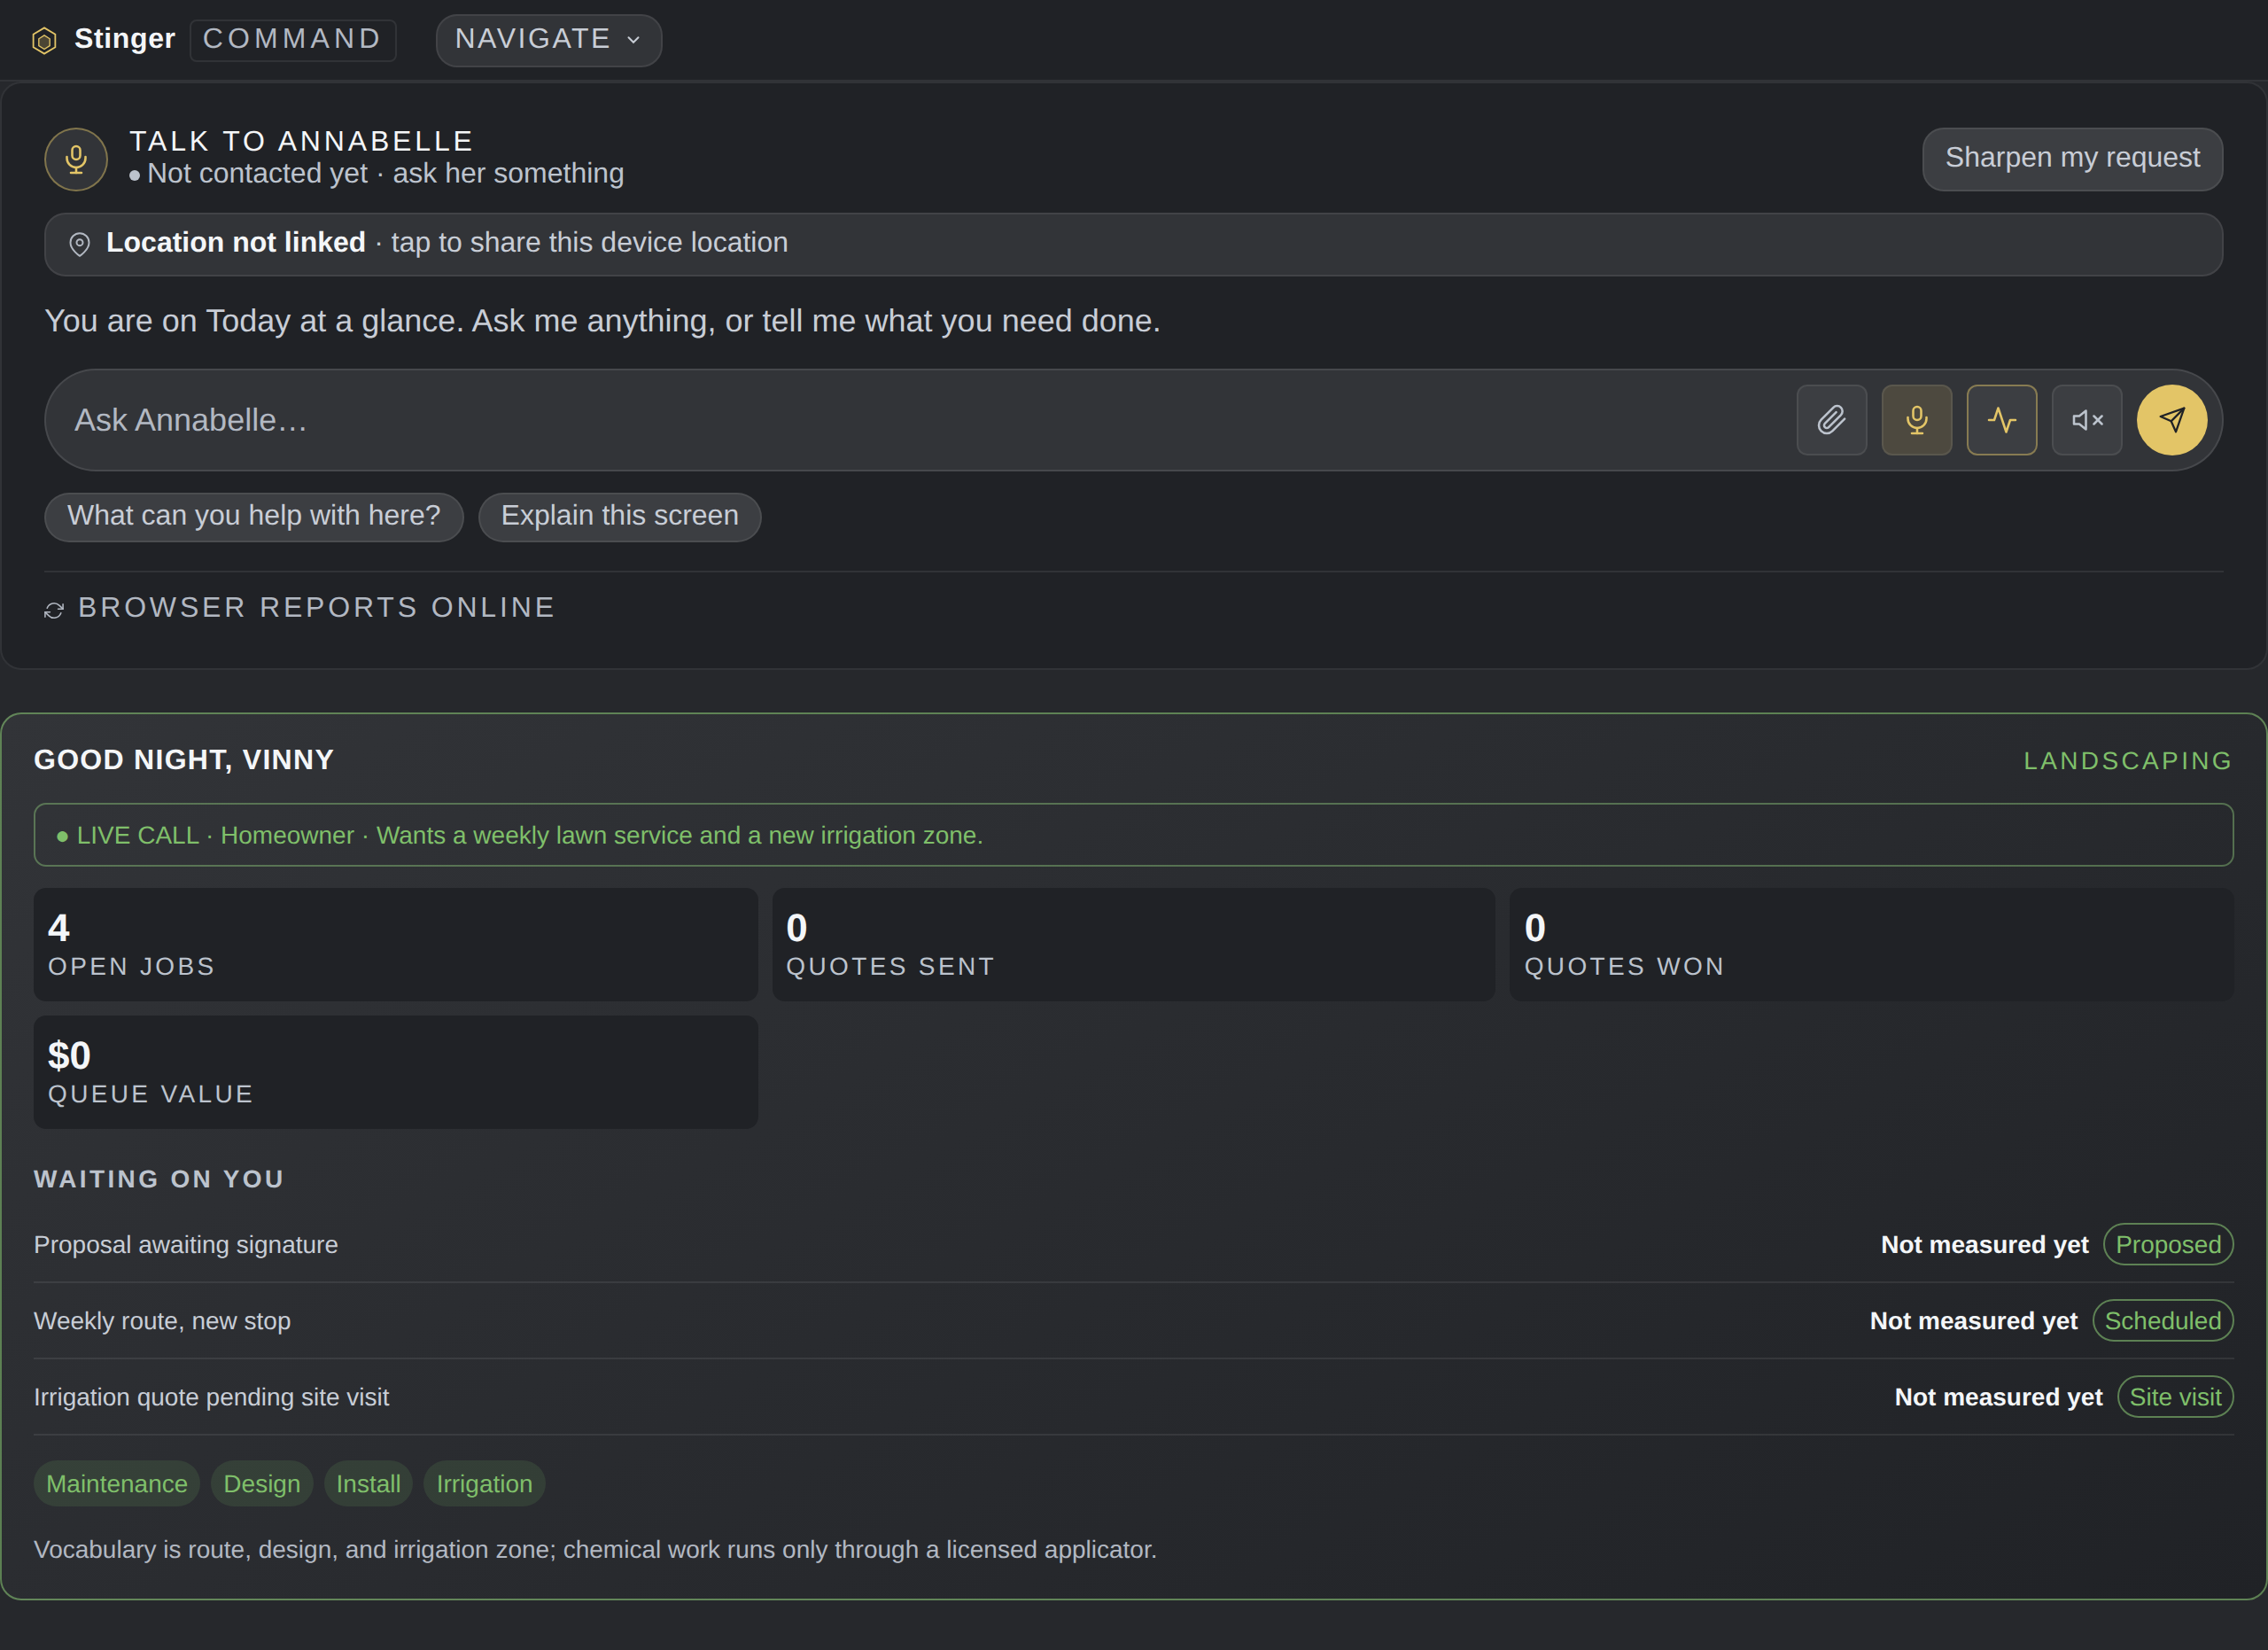This screenshot has height=1650, width=2268.
Task: Start voice input with the input-bar microphone
Action: pos(1916,420)
